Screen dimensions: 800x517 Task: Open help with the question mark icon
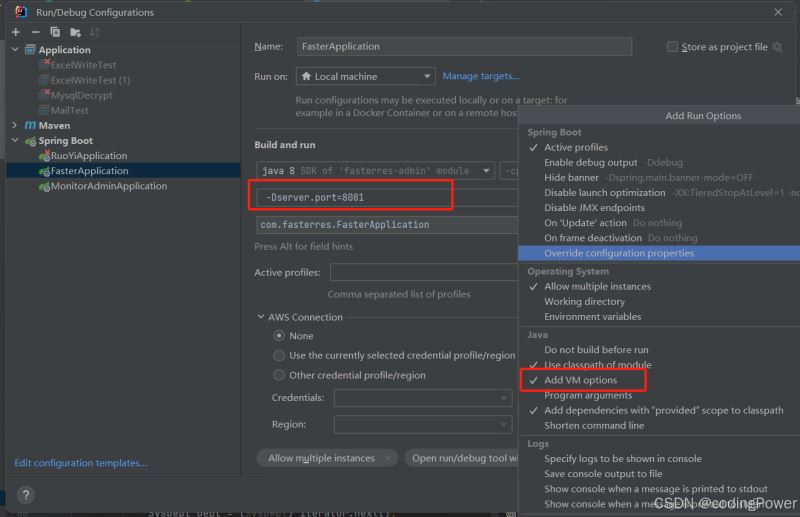coord(26,495)
